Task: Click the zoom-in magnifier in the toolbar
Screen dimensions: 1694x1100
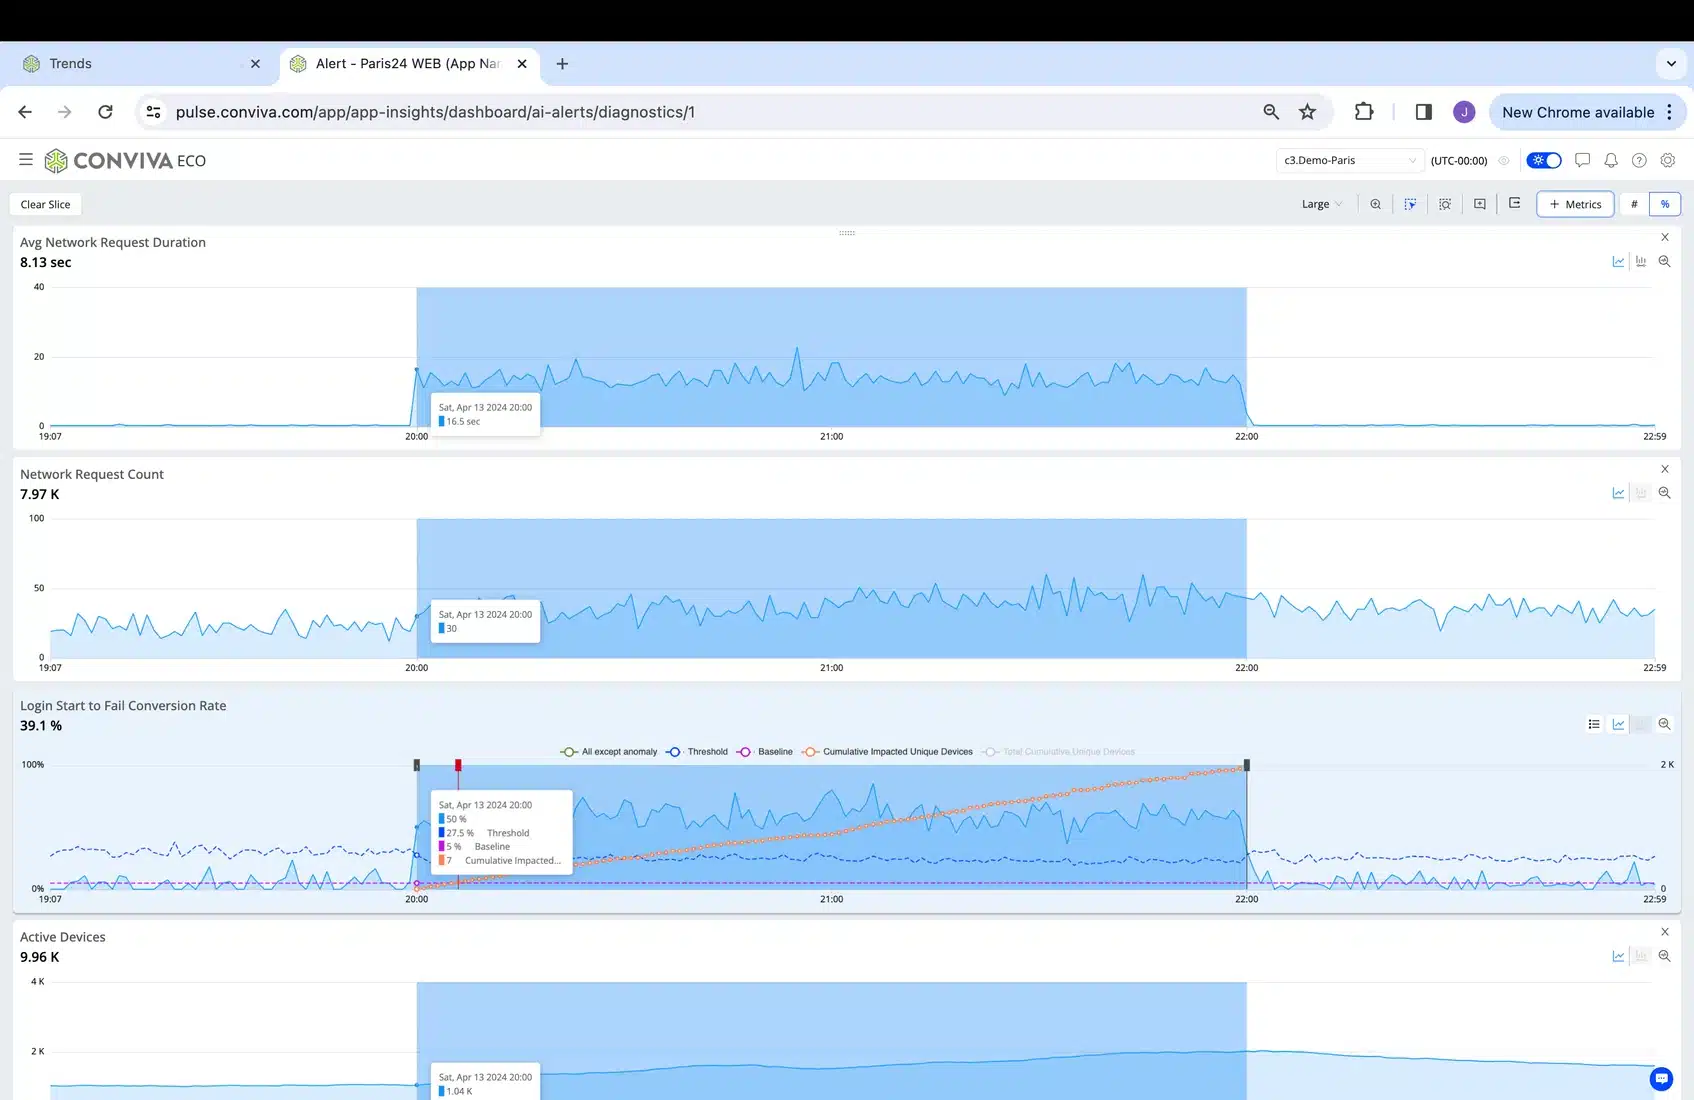Action: coord(1376,204)
